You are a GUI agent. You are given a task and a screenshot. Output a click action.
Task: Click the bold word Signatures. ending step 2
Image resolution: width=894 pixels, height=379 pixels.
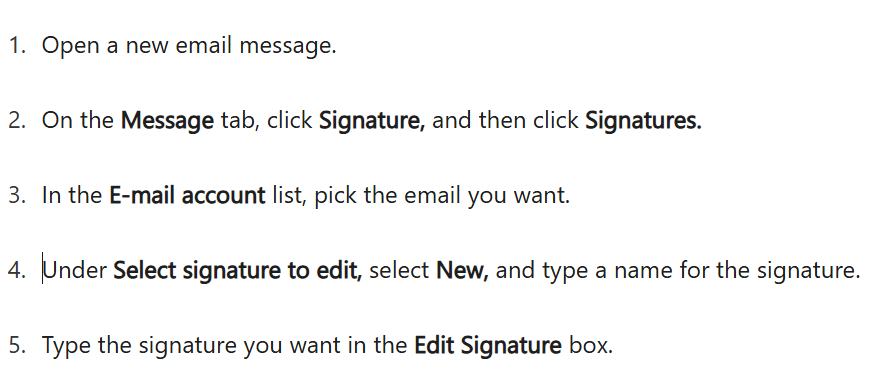tap(643, 121)
